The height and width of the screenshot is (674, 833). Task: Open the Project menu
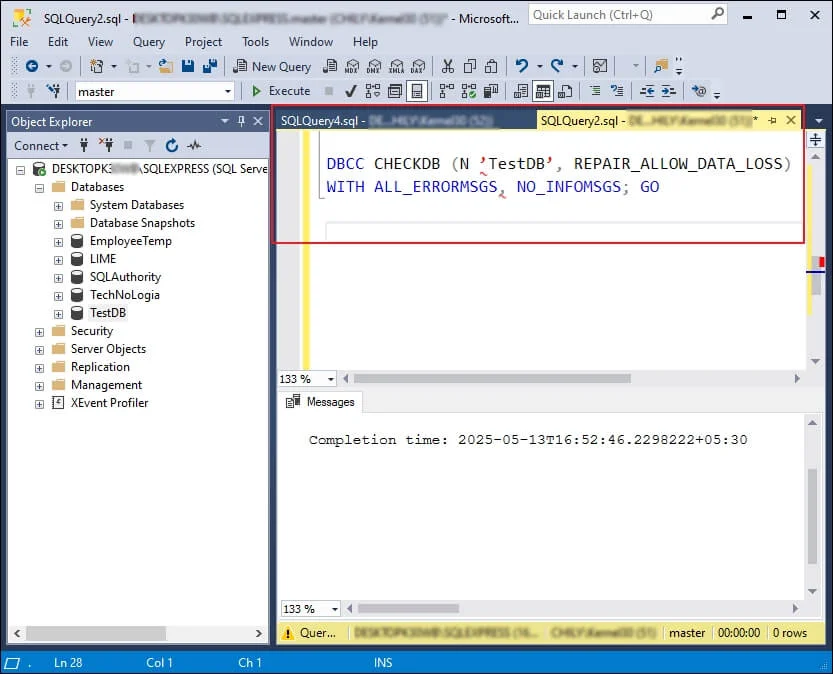tap(203, 41)
